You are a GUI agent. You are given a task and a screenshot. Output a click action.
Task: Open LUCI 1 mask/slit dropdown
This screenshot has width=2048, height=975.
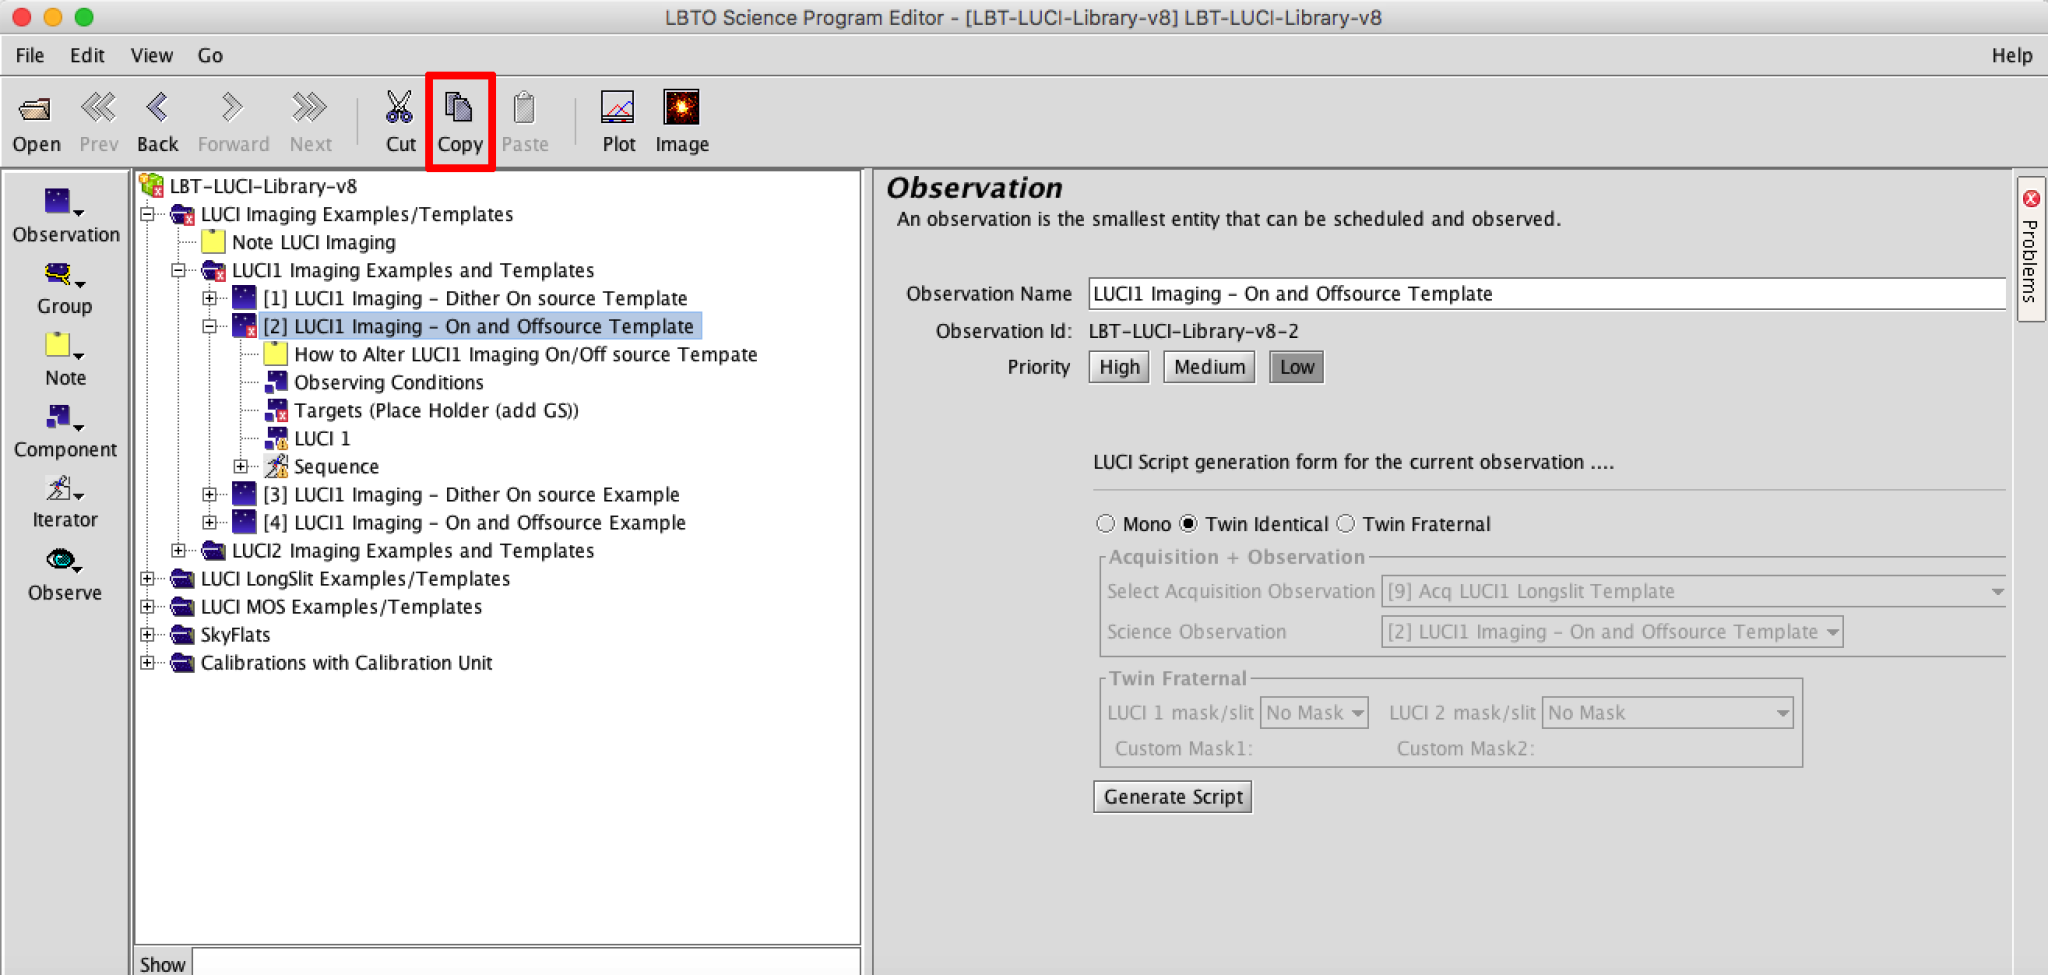(x=1314, y=713)
